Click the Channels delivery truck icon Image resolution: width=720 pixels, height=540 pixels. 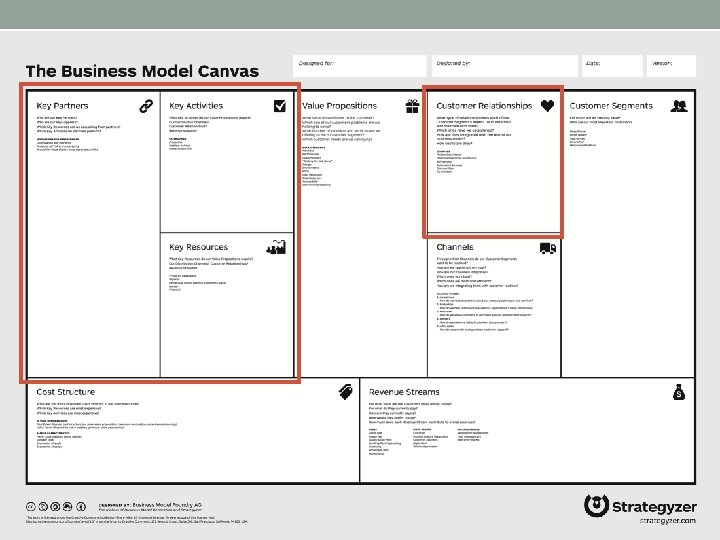point(548,248)
